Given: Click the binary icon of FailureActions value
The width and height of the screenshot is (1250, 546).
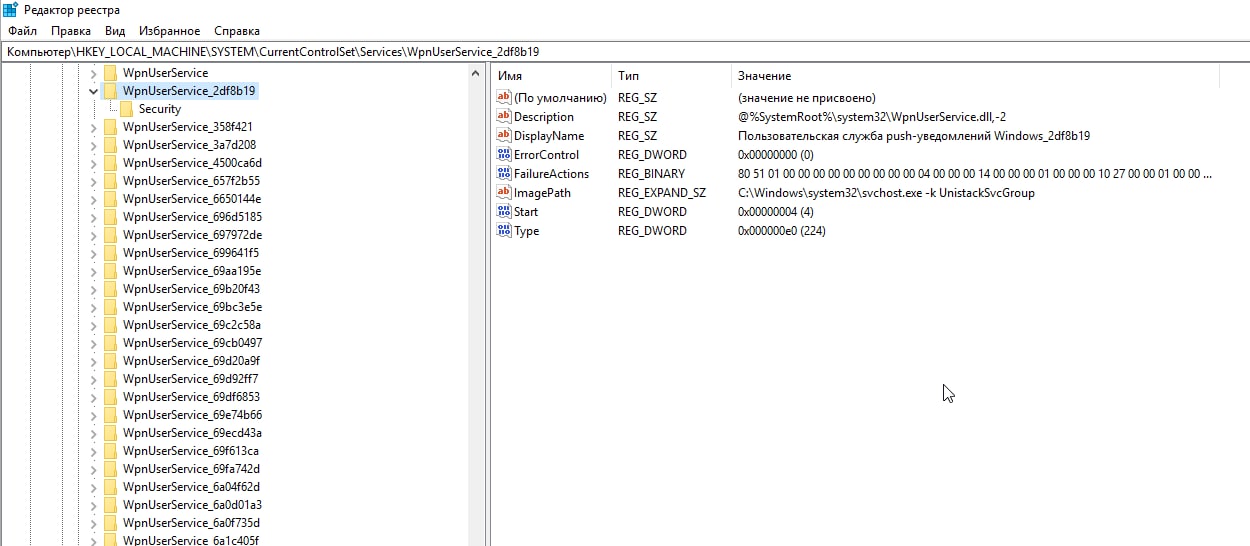Looking at the screenshot, I should tap(504, 174).
